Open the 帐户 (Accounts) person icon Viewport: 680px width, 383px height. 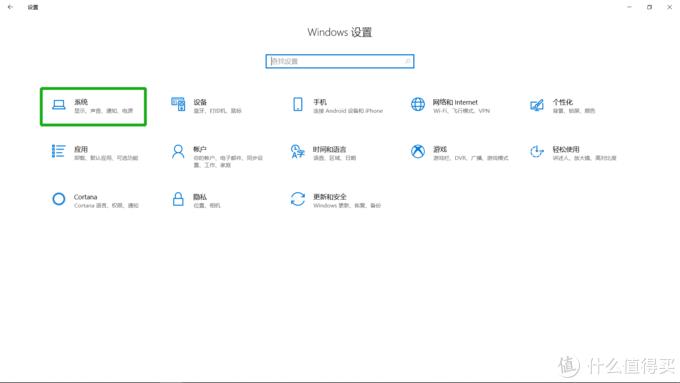click(178, 152)
